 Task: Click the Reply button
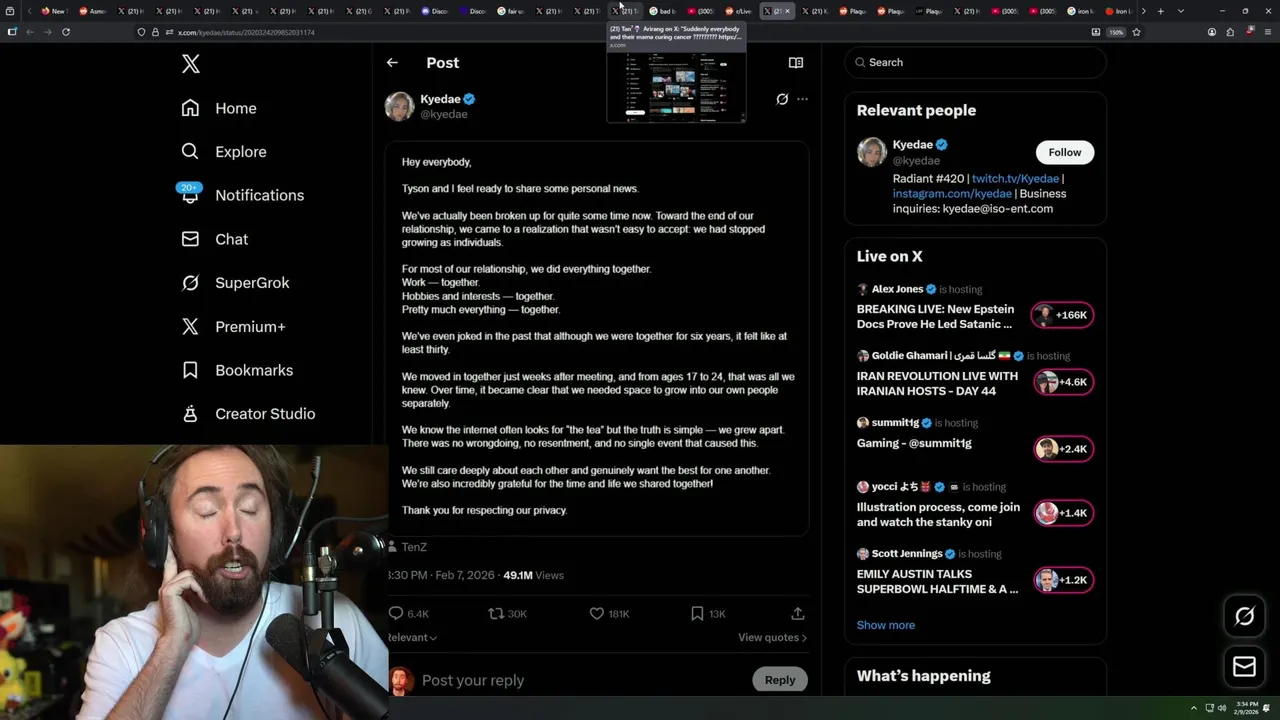click(780, 680)
